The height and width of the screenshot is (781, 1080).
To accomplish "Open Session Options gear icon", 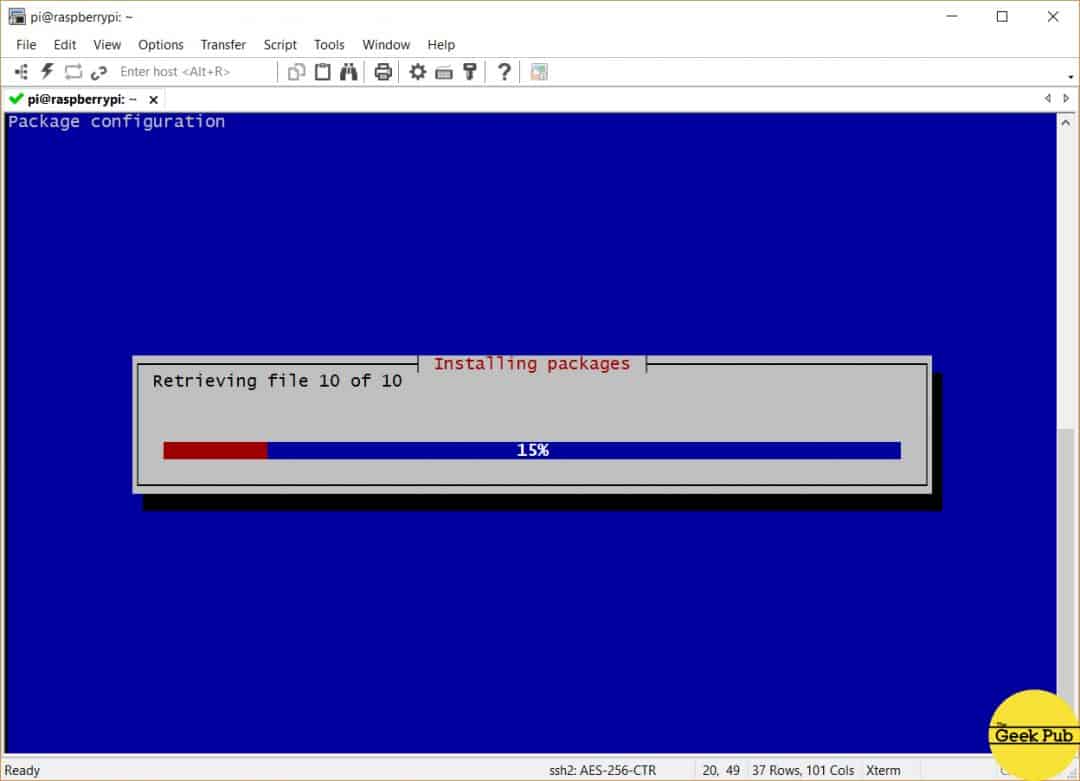I will 418,72.
